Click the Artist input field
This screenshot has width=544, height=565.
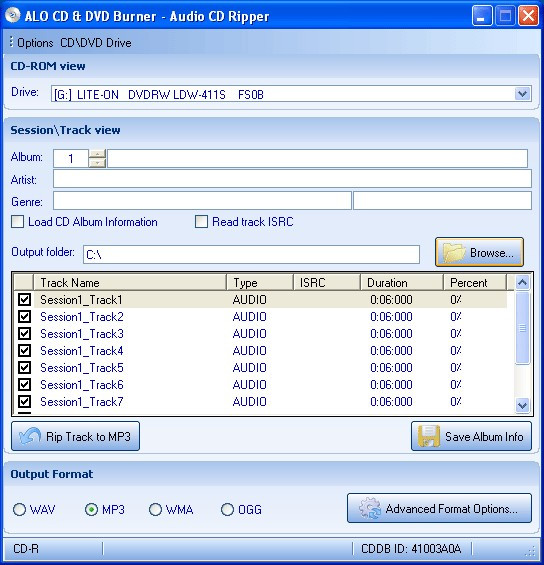click(292, 179)
